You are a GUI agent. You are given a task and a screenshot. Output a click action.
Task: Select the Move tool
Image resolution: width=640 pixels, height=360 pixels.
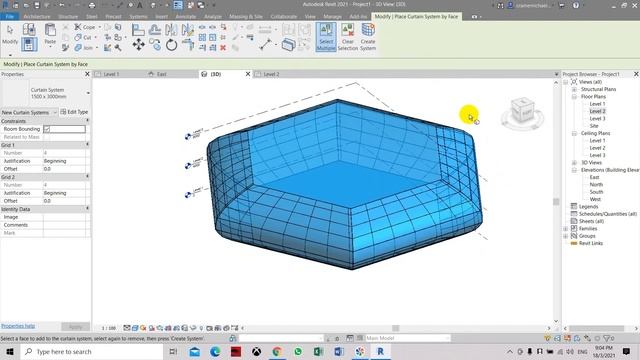pyautogui.click(x=138, y=44)
